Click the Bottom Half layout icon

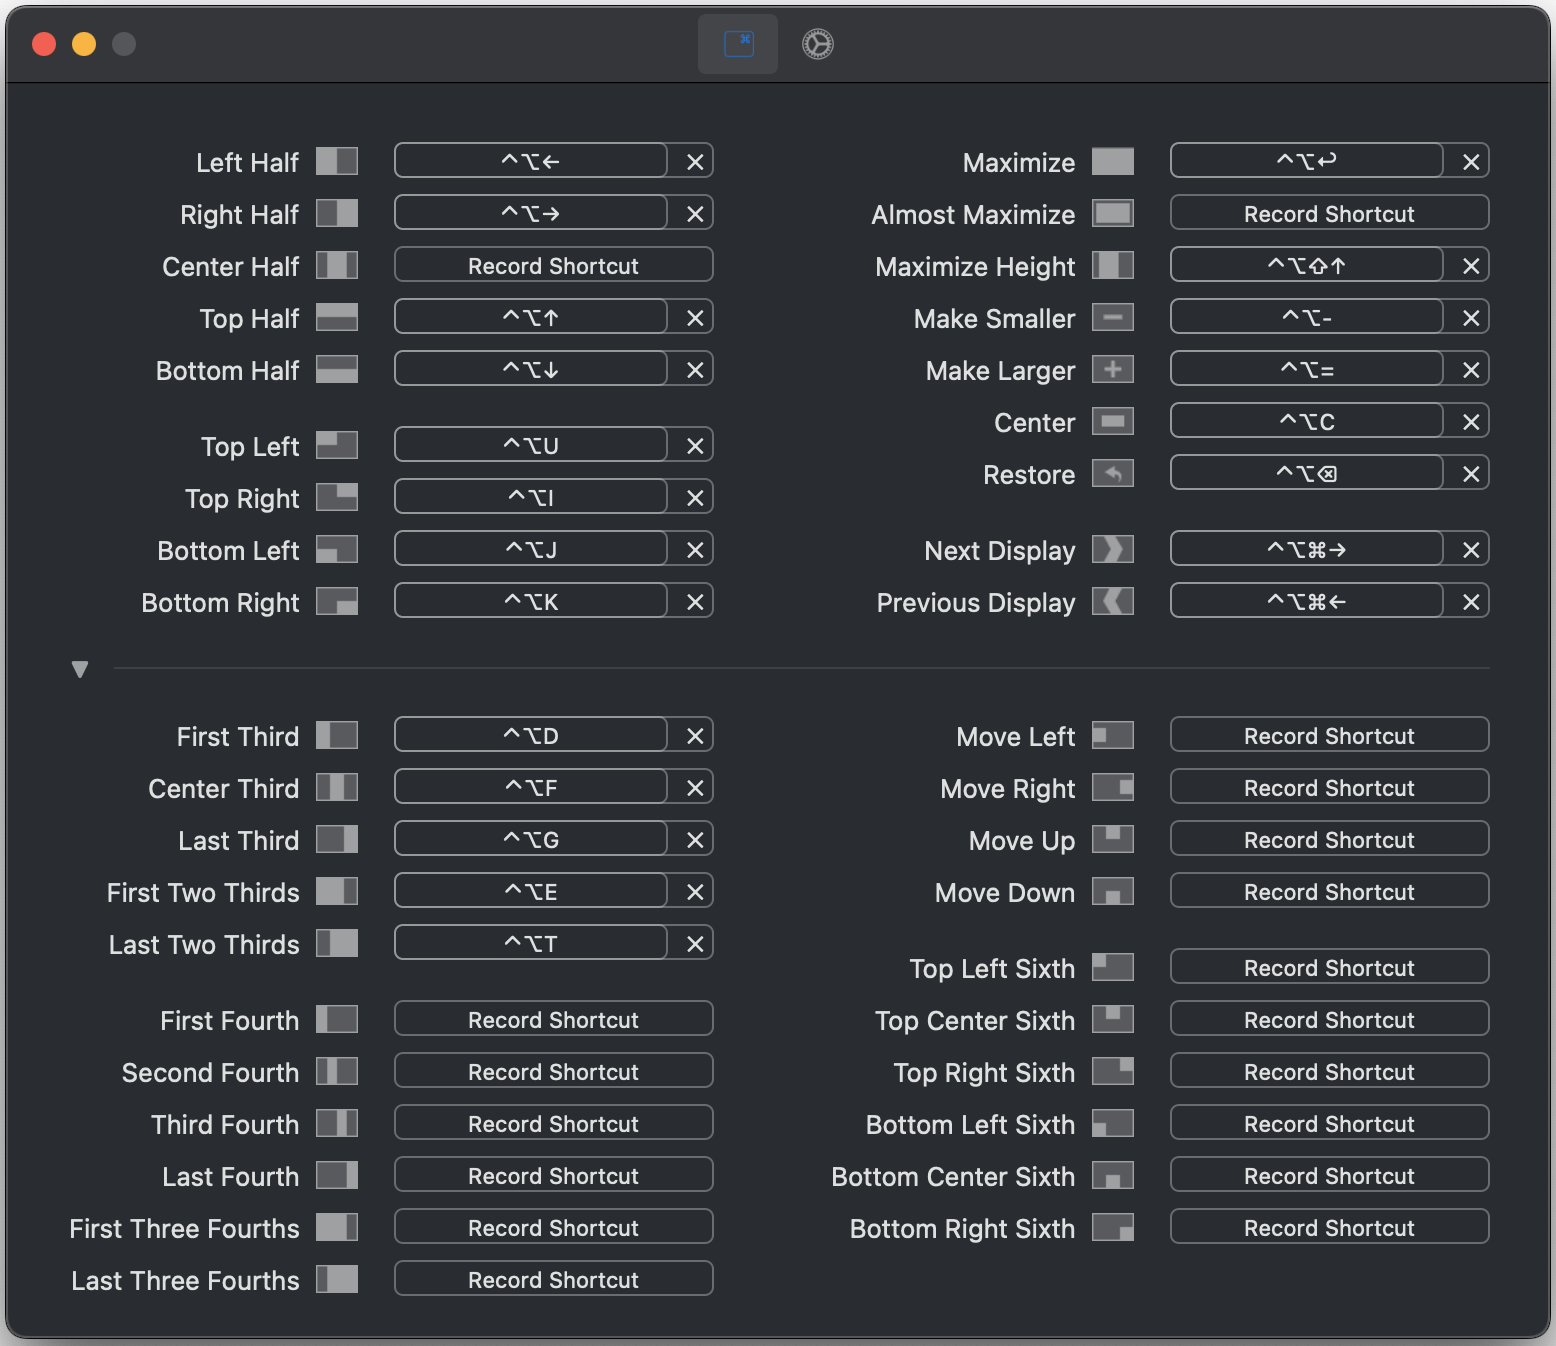[x=337, y=369]
